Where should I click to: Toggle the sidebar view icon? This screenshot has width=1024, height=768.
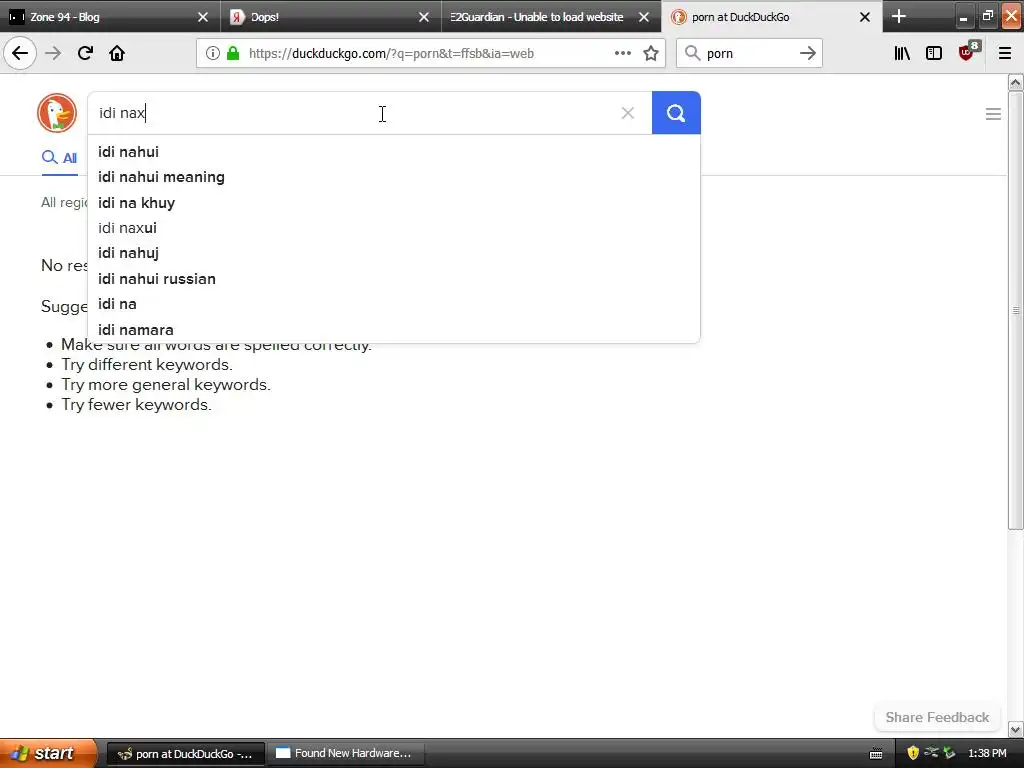click(934, 53)
